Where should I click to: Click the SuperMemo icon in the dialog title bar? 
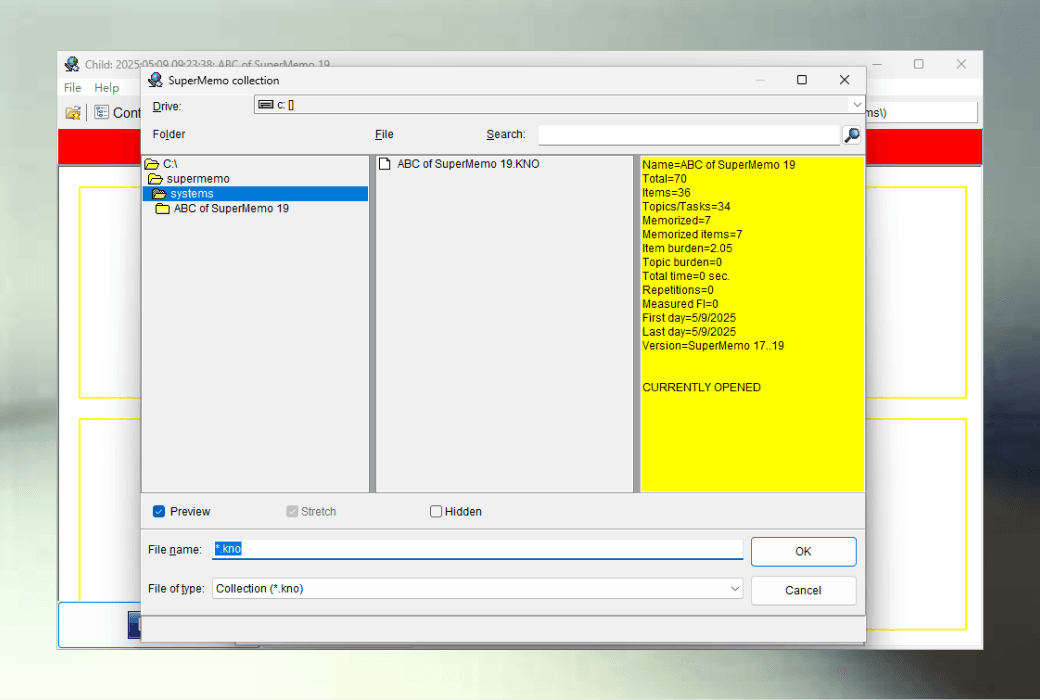(155, 80)
